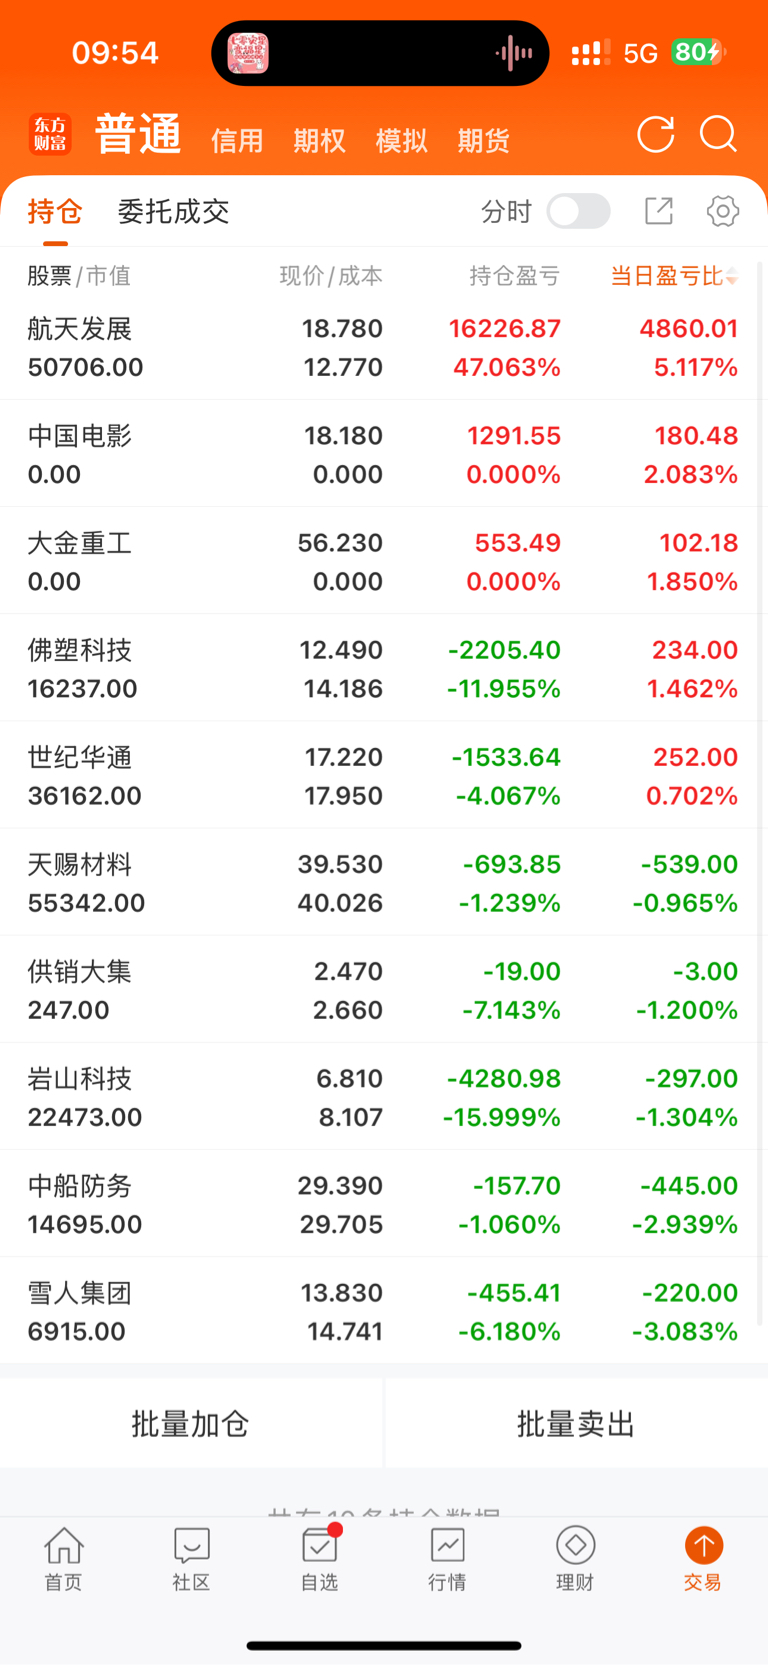Select the 天赐材料 stock row
Image resolution: width=768 pixels, height=1665 pixels.
383,883
